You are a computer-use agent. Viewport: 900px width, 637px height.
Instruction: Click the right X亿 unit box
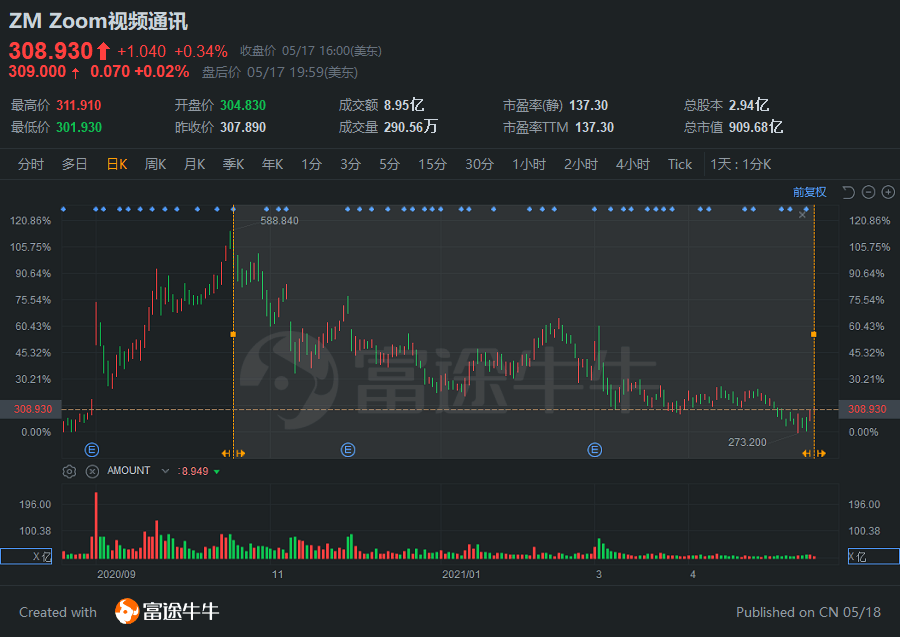[874, 556]
